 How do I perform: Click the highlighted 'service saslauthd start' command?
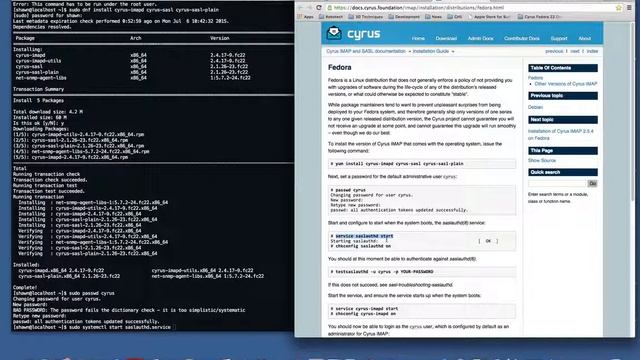point(364,236)
